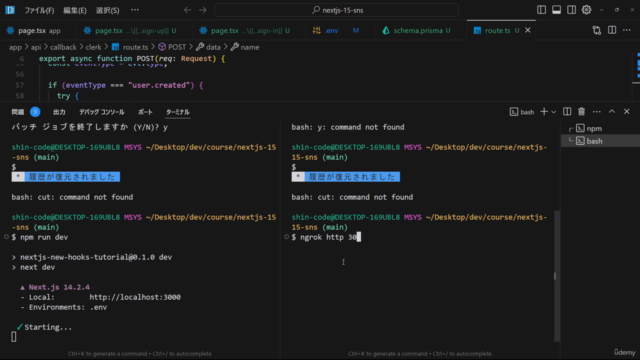Maximize the panel with up chevron

(x=612, y=111)
